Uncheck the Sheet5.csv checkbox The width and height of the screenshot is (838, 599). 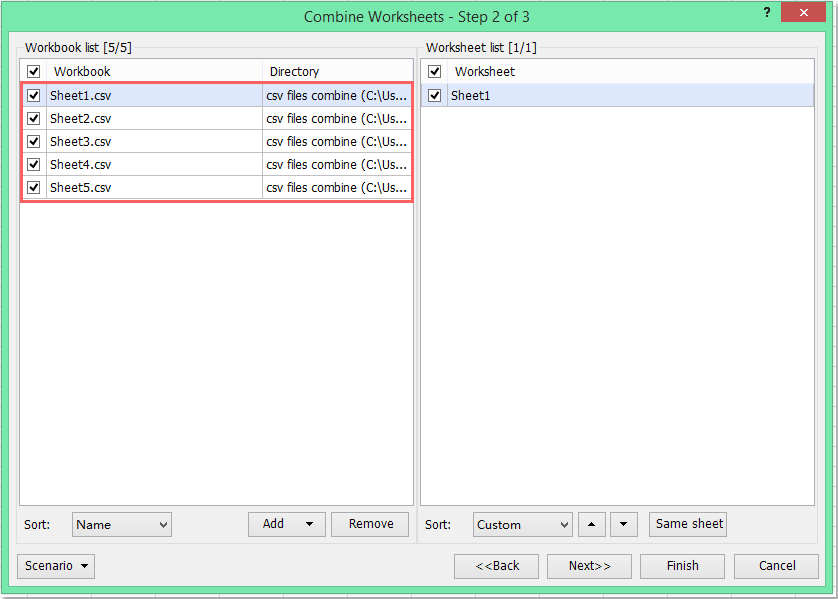click(34, 187)
